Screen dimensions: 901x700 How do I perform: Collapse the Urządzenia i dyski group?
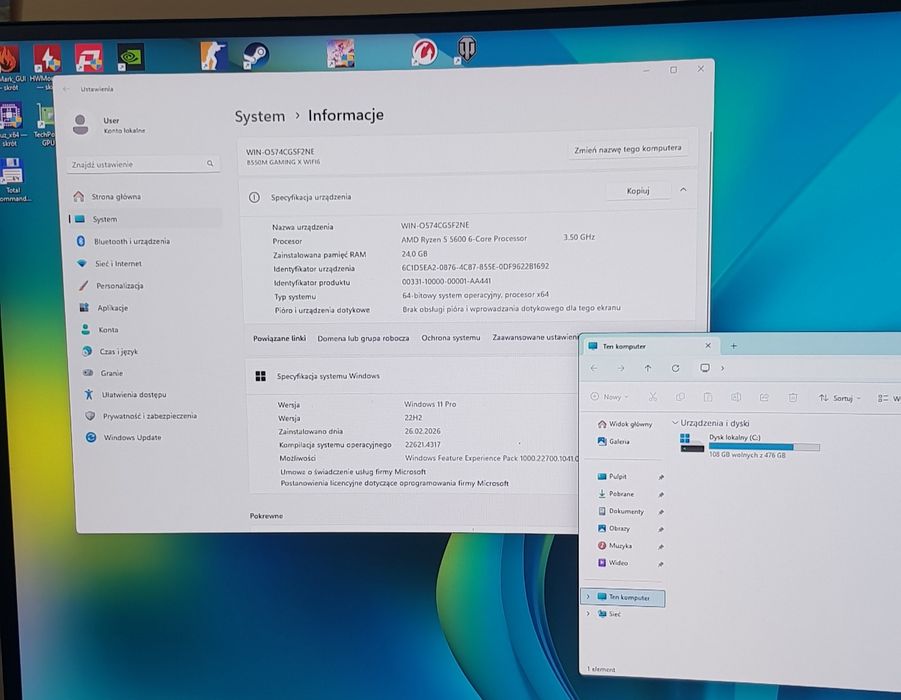[x=675, y=422]
